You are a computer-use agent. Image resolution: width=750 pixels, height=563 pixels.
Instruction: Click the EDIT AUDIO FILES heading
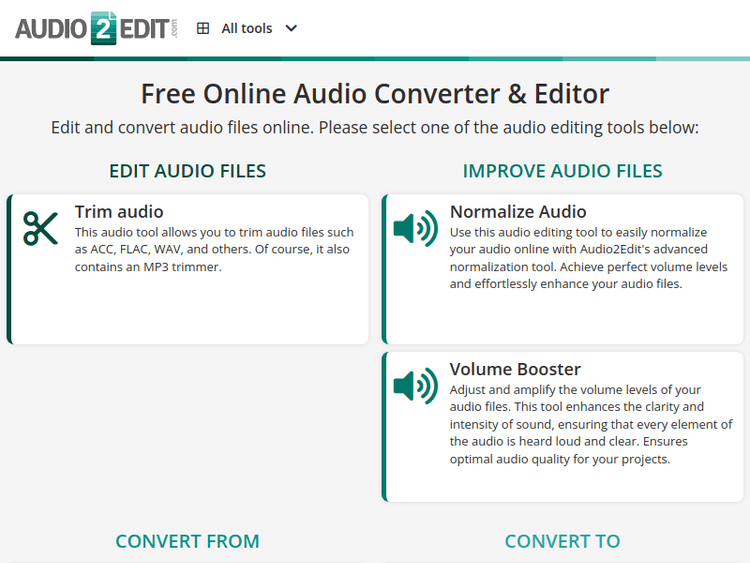(x=188, y=171)
